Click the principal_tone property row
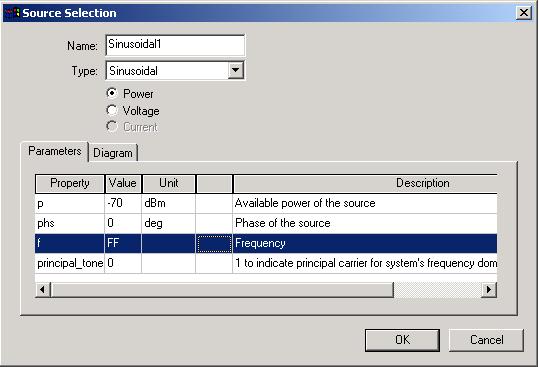 point(266,263)
